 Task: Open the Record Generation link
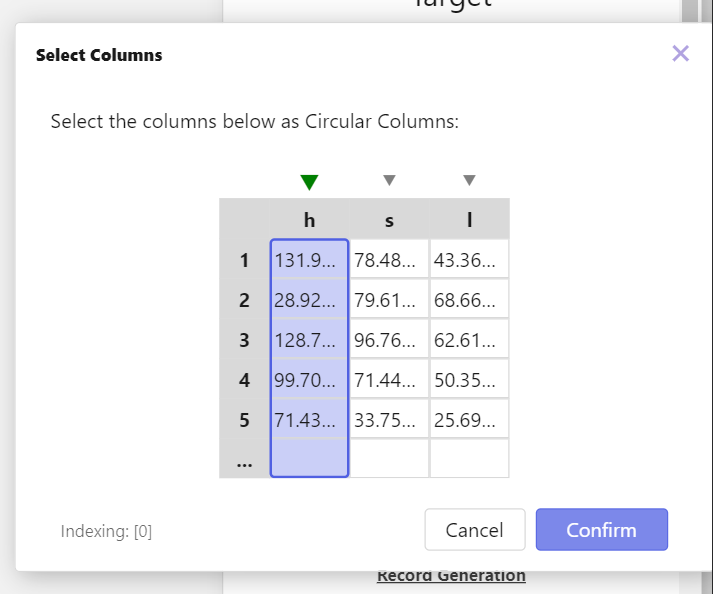coord(451,575)
